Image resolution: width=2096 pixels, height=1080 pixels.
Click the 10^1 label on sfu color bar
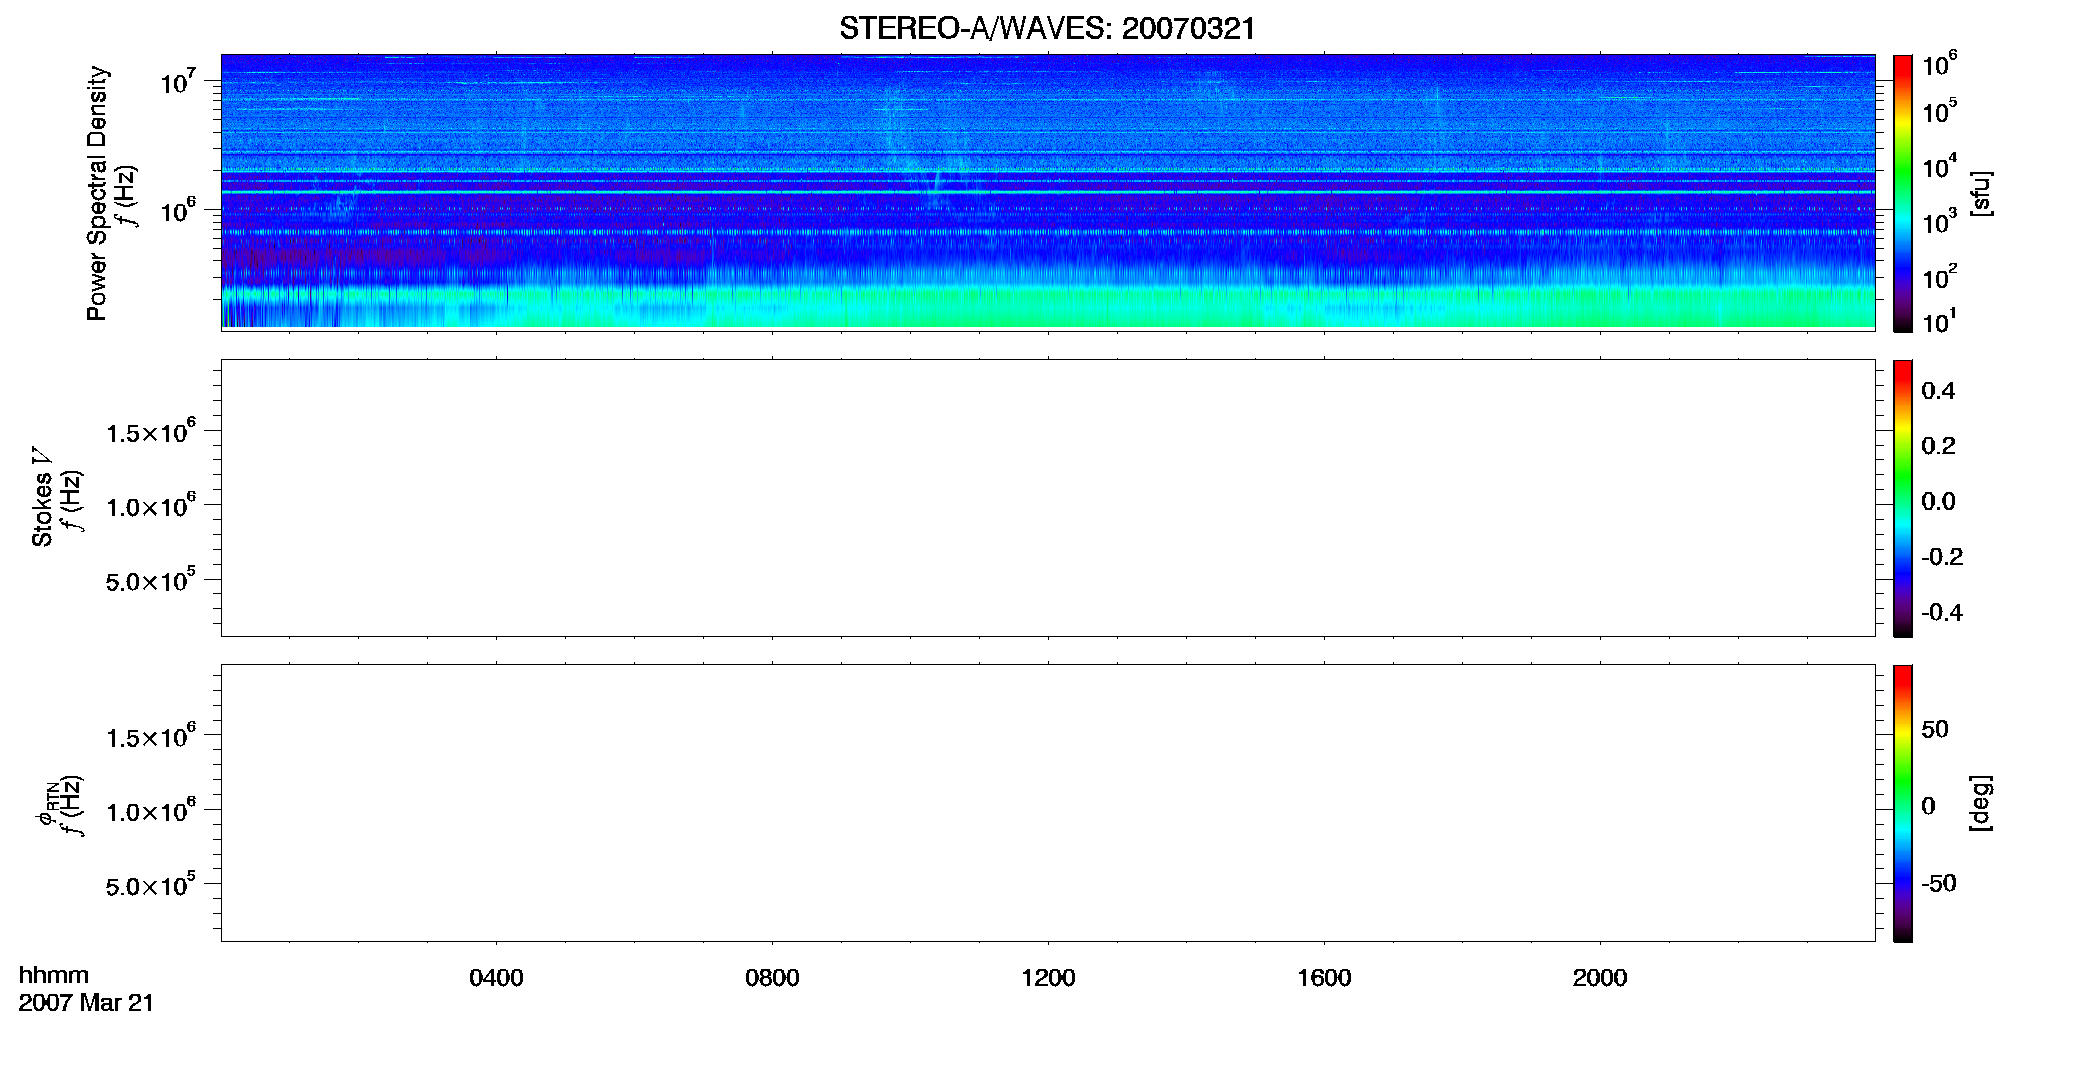tap(1939, 322)
